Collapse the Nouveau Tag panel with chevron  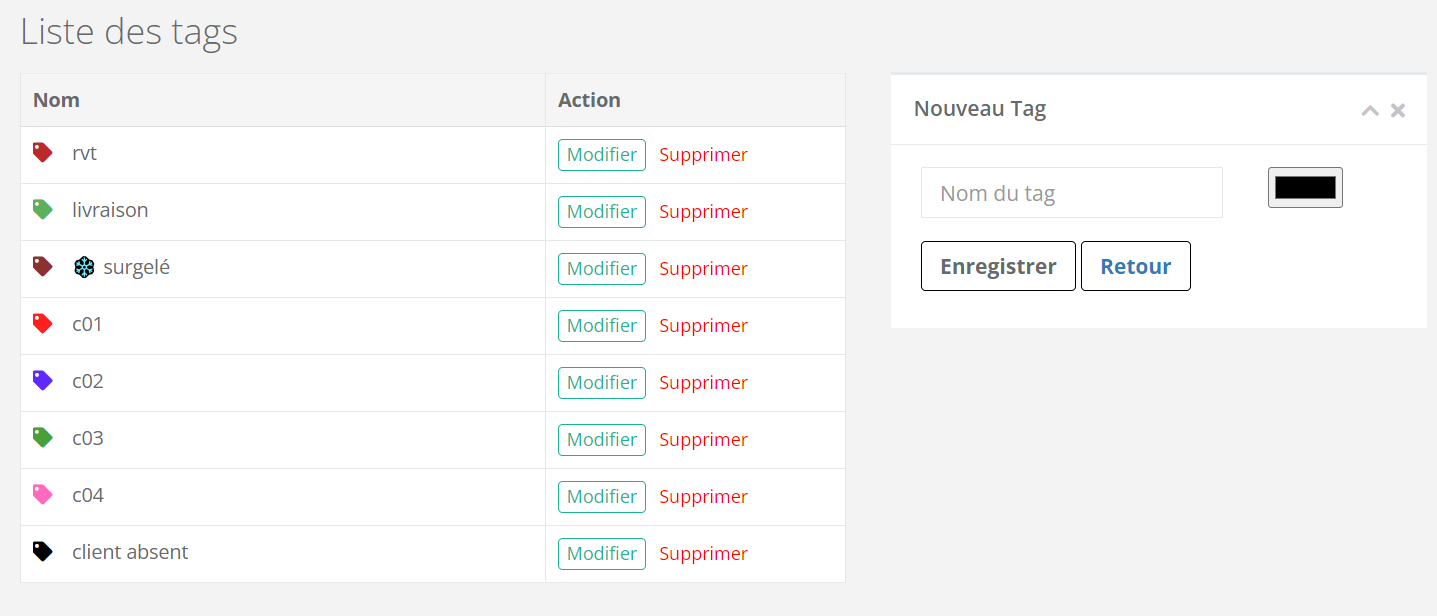pyautogui.click(x=1370, y=110)
